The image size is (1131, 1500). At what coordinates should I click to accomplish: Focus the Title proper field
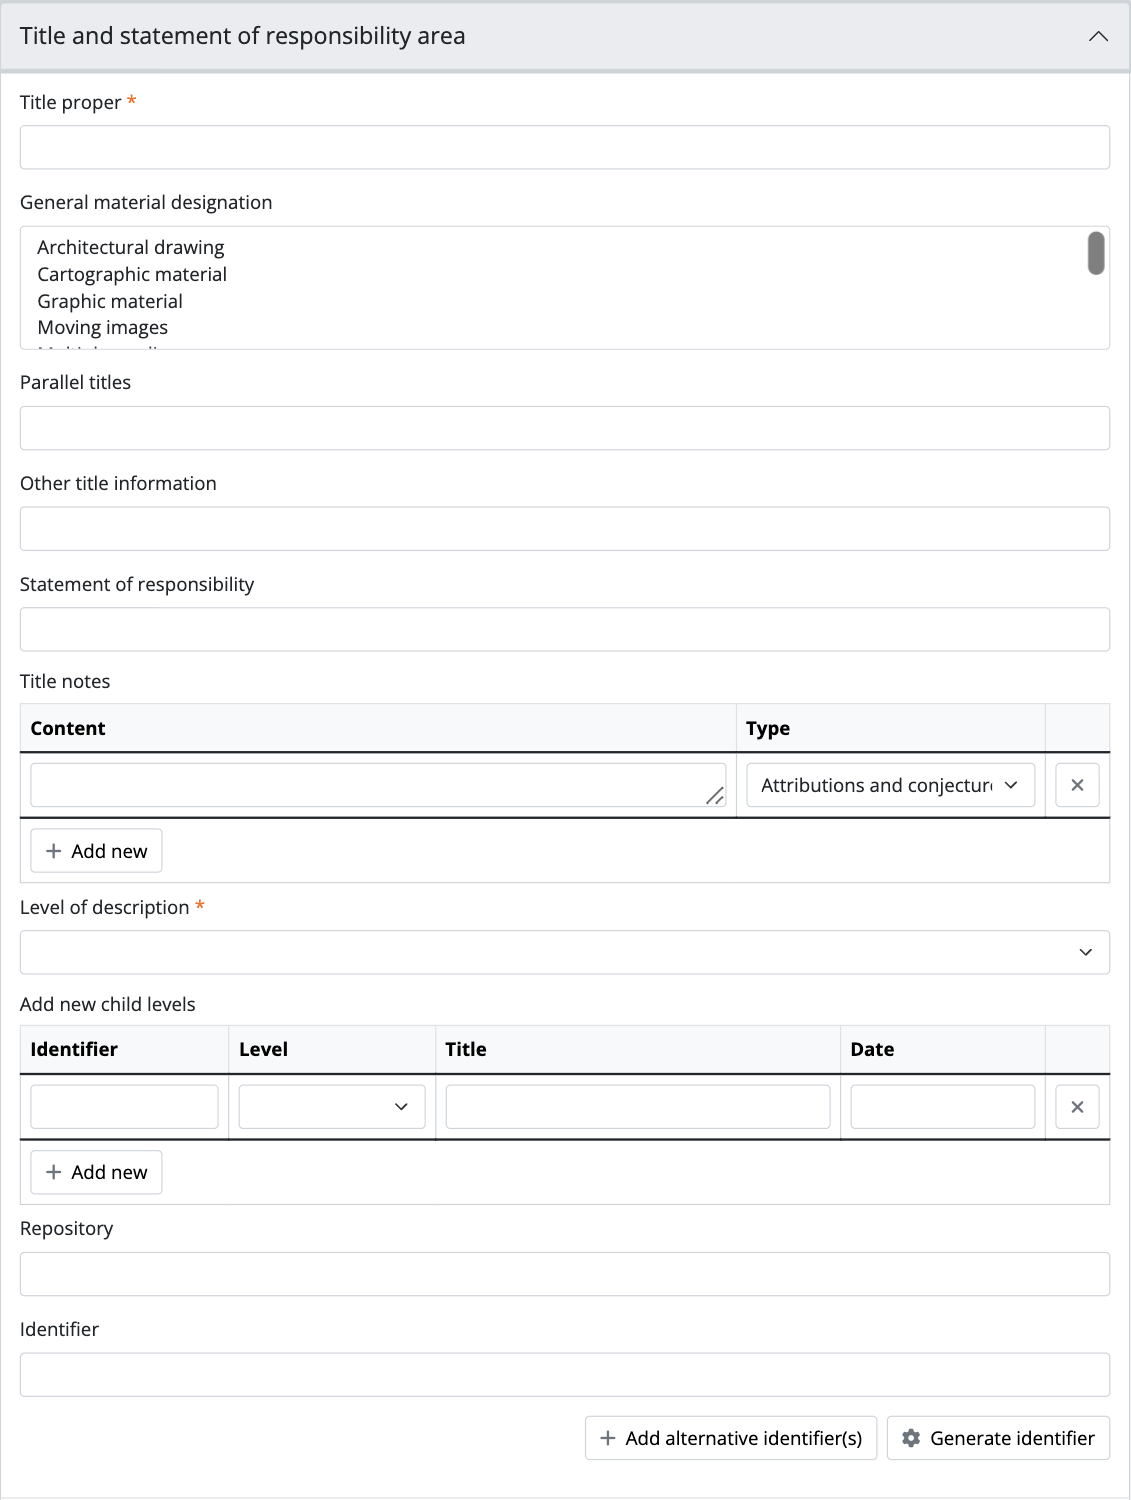565,147
